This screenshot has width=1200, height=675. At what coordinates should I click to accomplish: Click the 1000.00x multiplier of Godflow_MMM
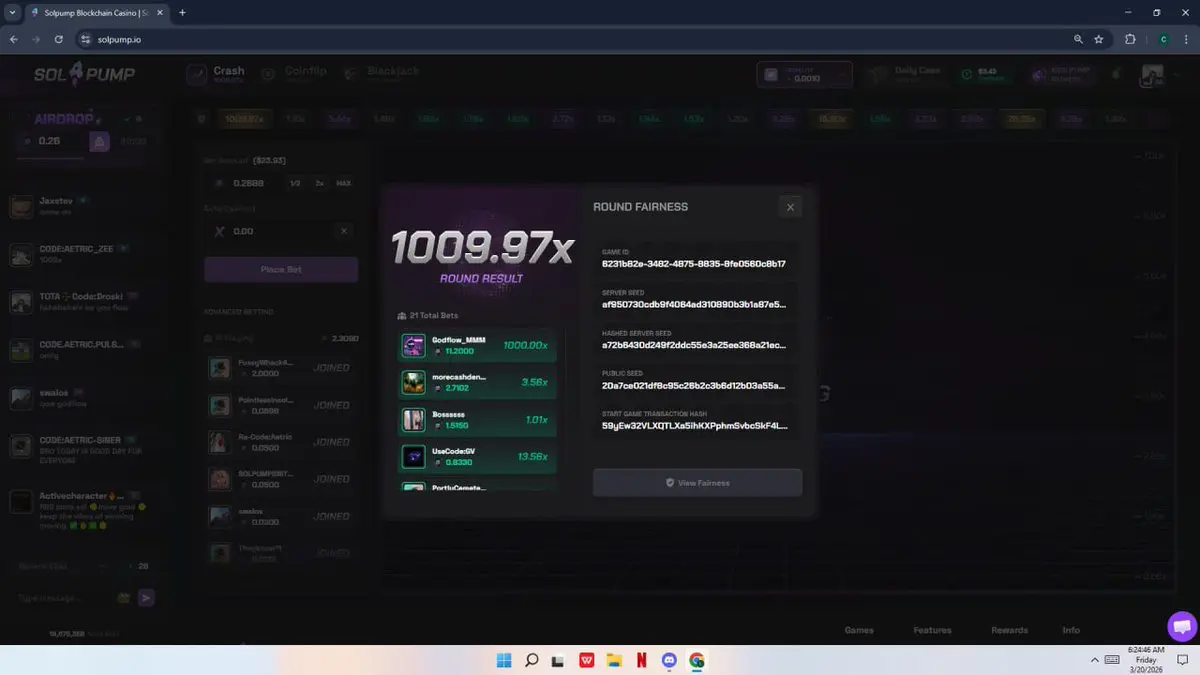point(525,345)
